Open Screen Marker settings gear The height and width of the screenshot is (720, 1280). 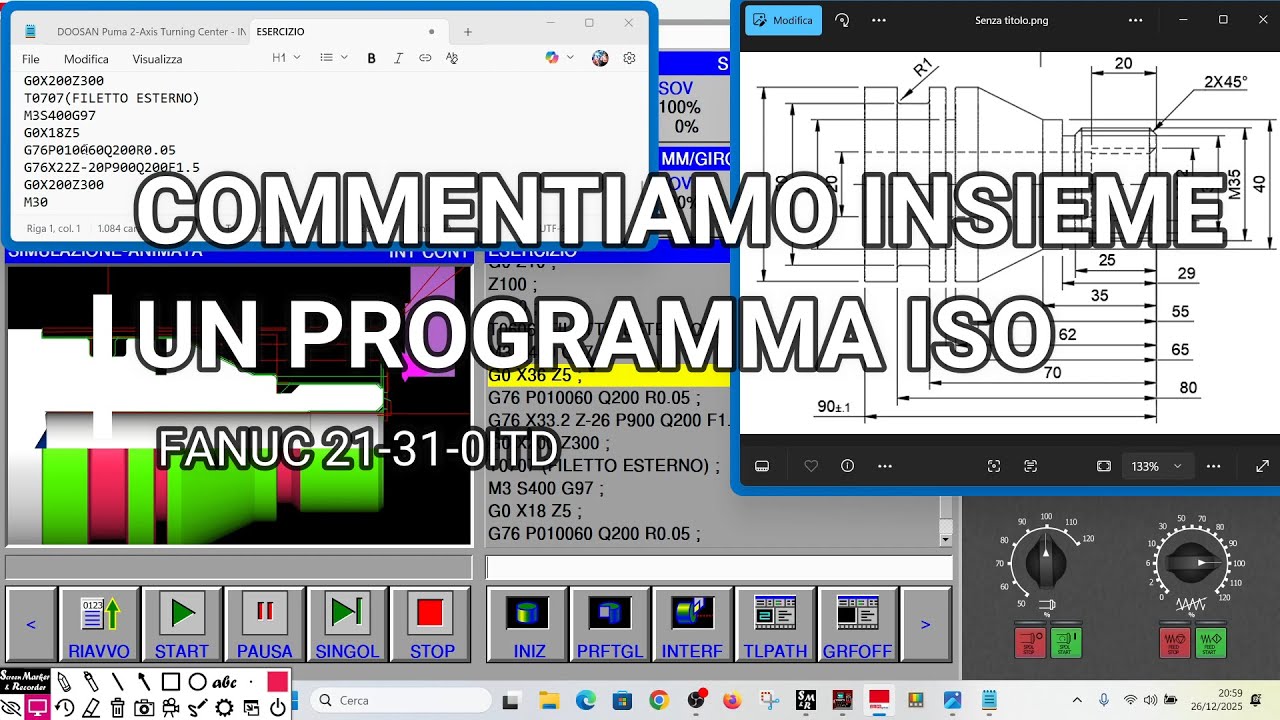224,708
